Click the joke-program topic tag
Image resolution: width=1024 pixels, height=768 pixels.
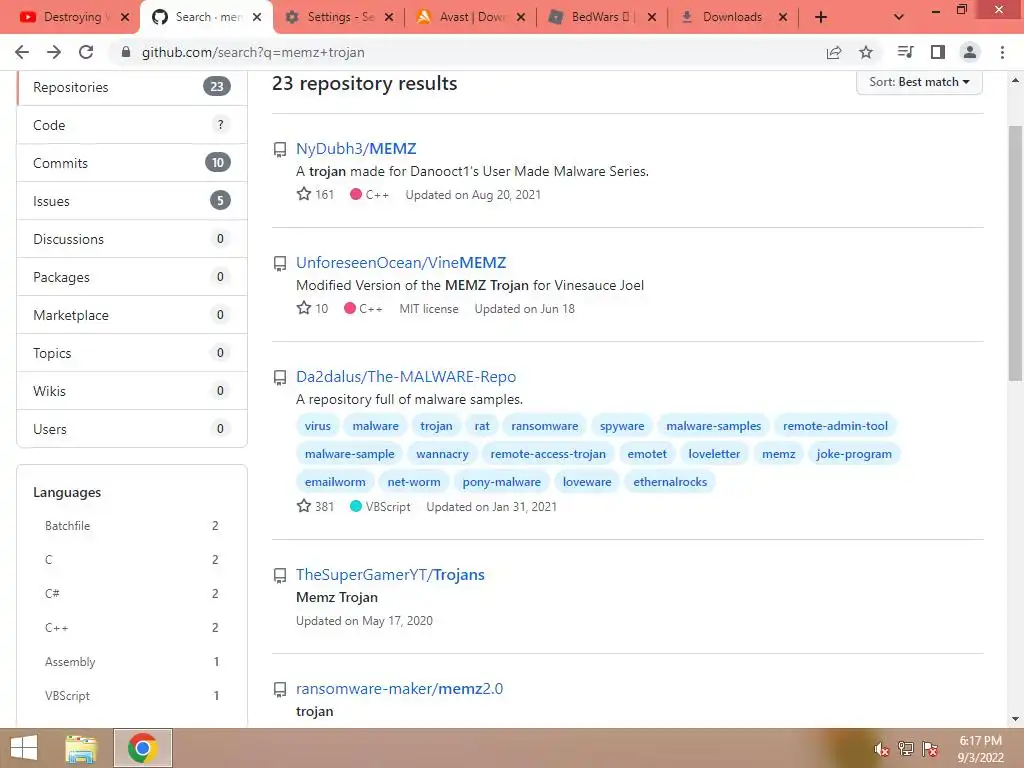click(x=854, y=454)
